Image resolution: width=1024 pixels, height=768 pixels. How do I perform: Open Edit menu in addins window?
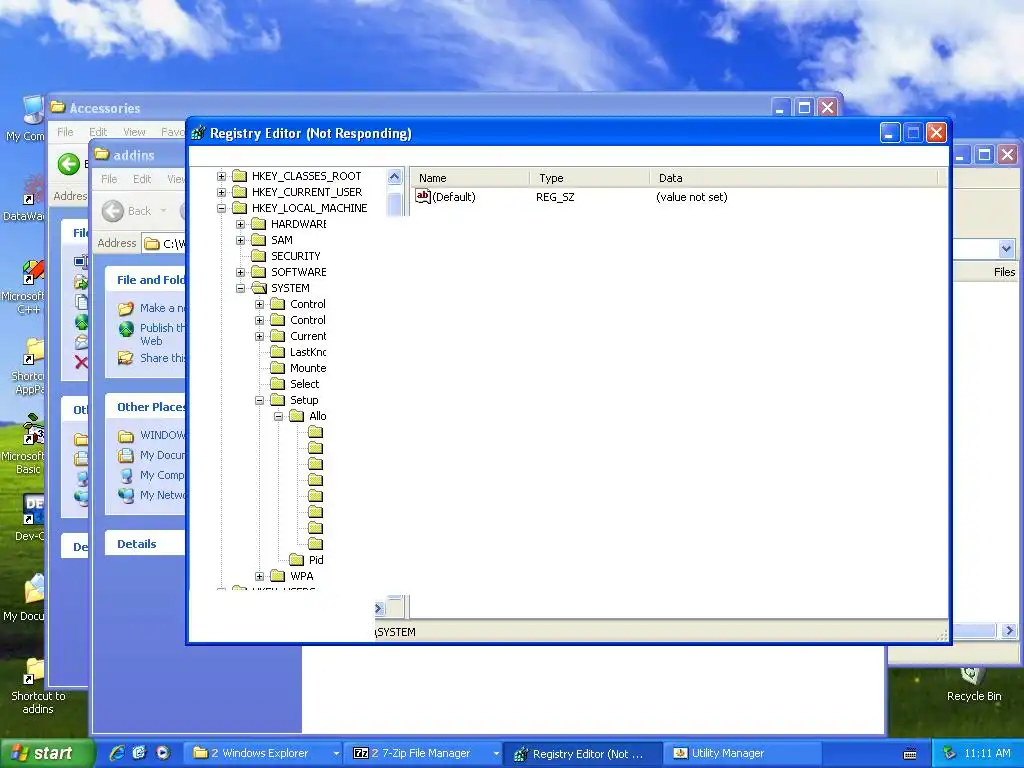[x=142, y=179]
